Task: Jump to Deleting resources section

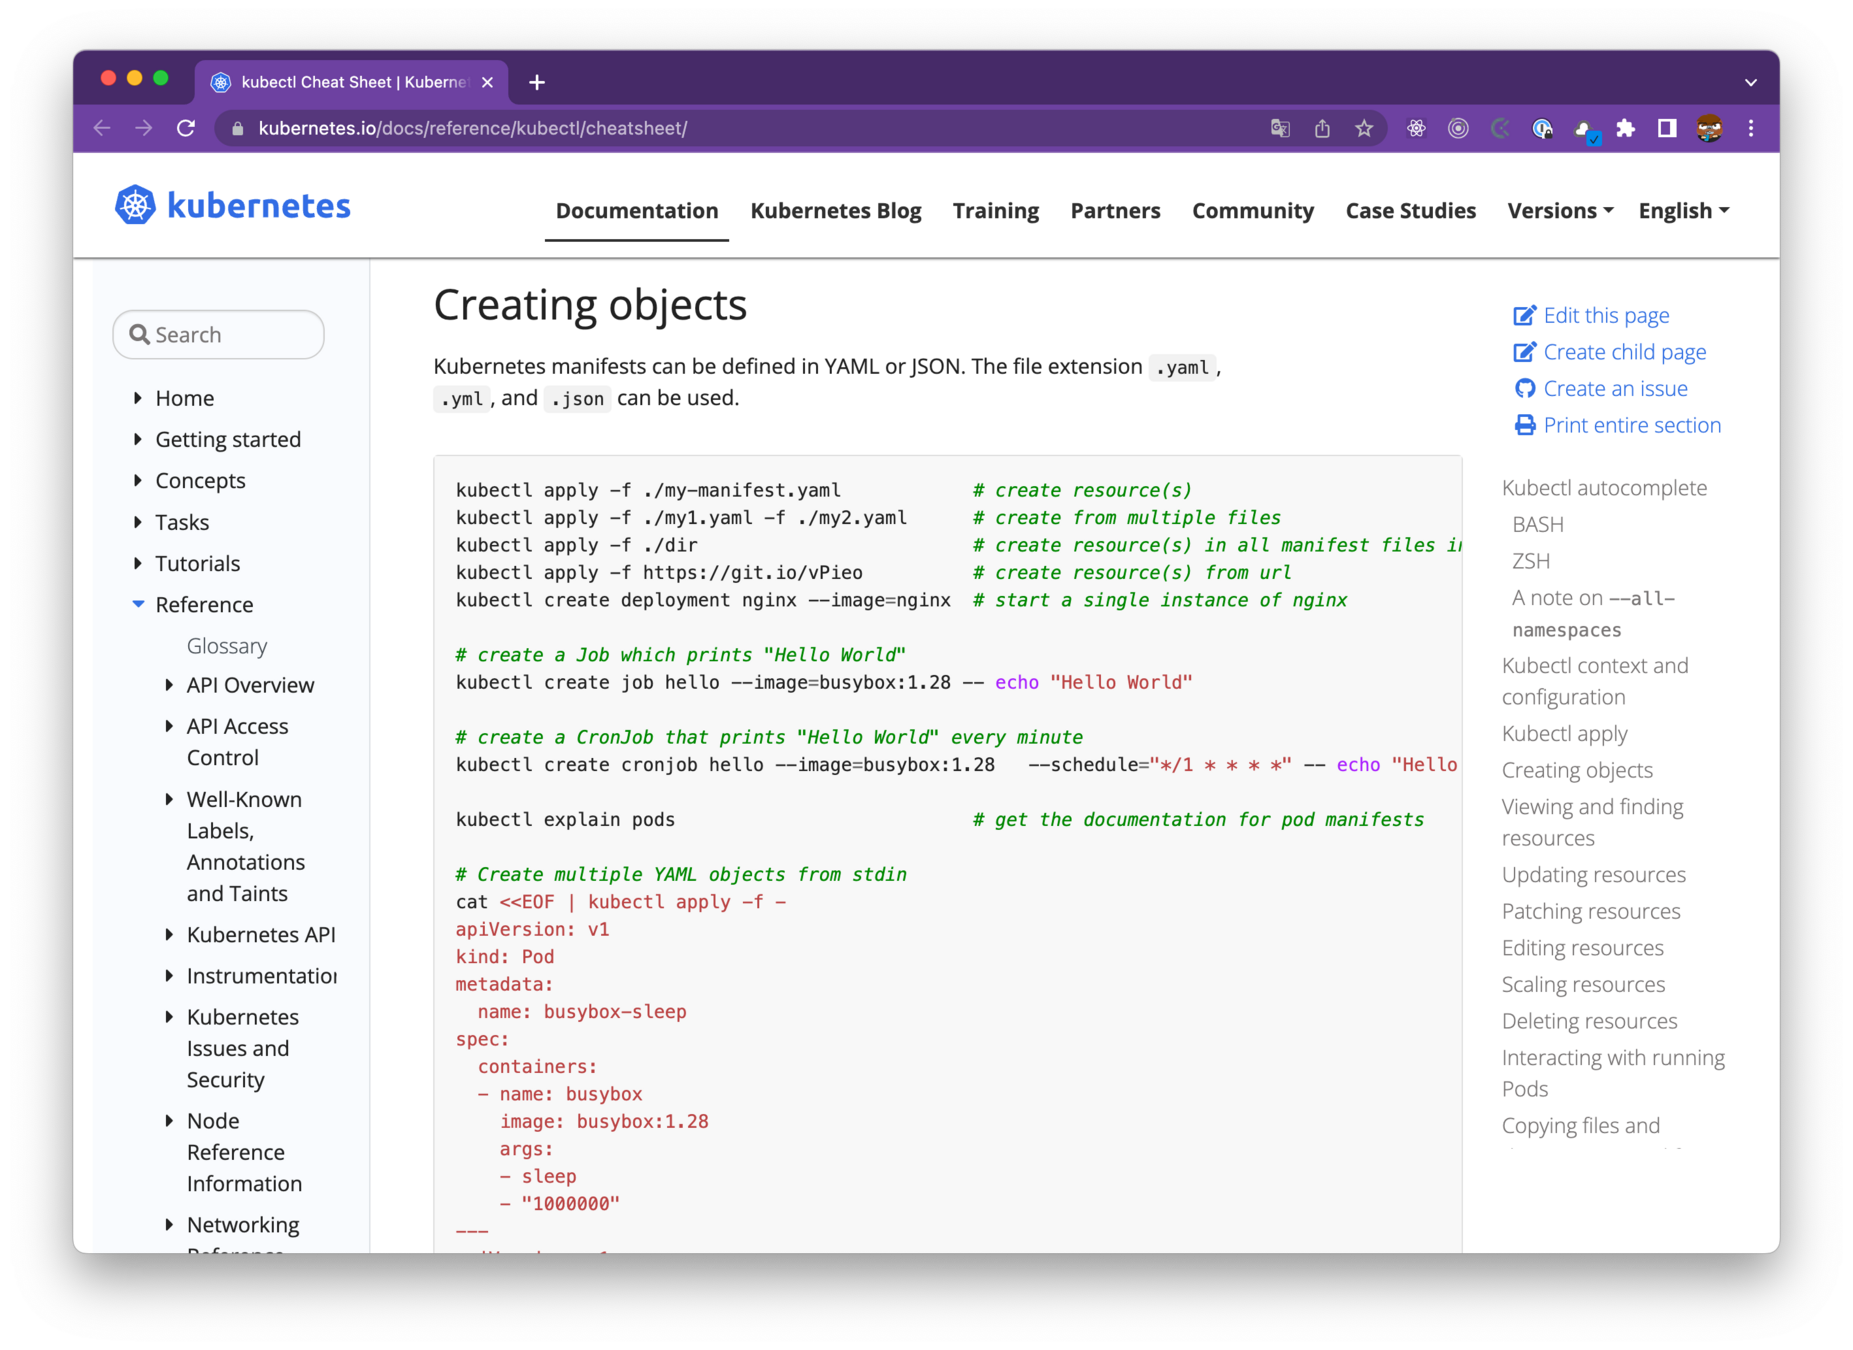Action: tap(1589, 1021)
